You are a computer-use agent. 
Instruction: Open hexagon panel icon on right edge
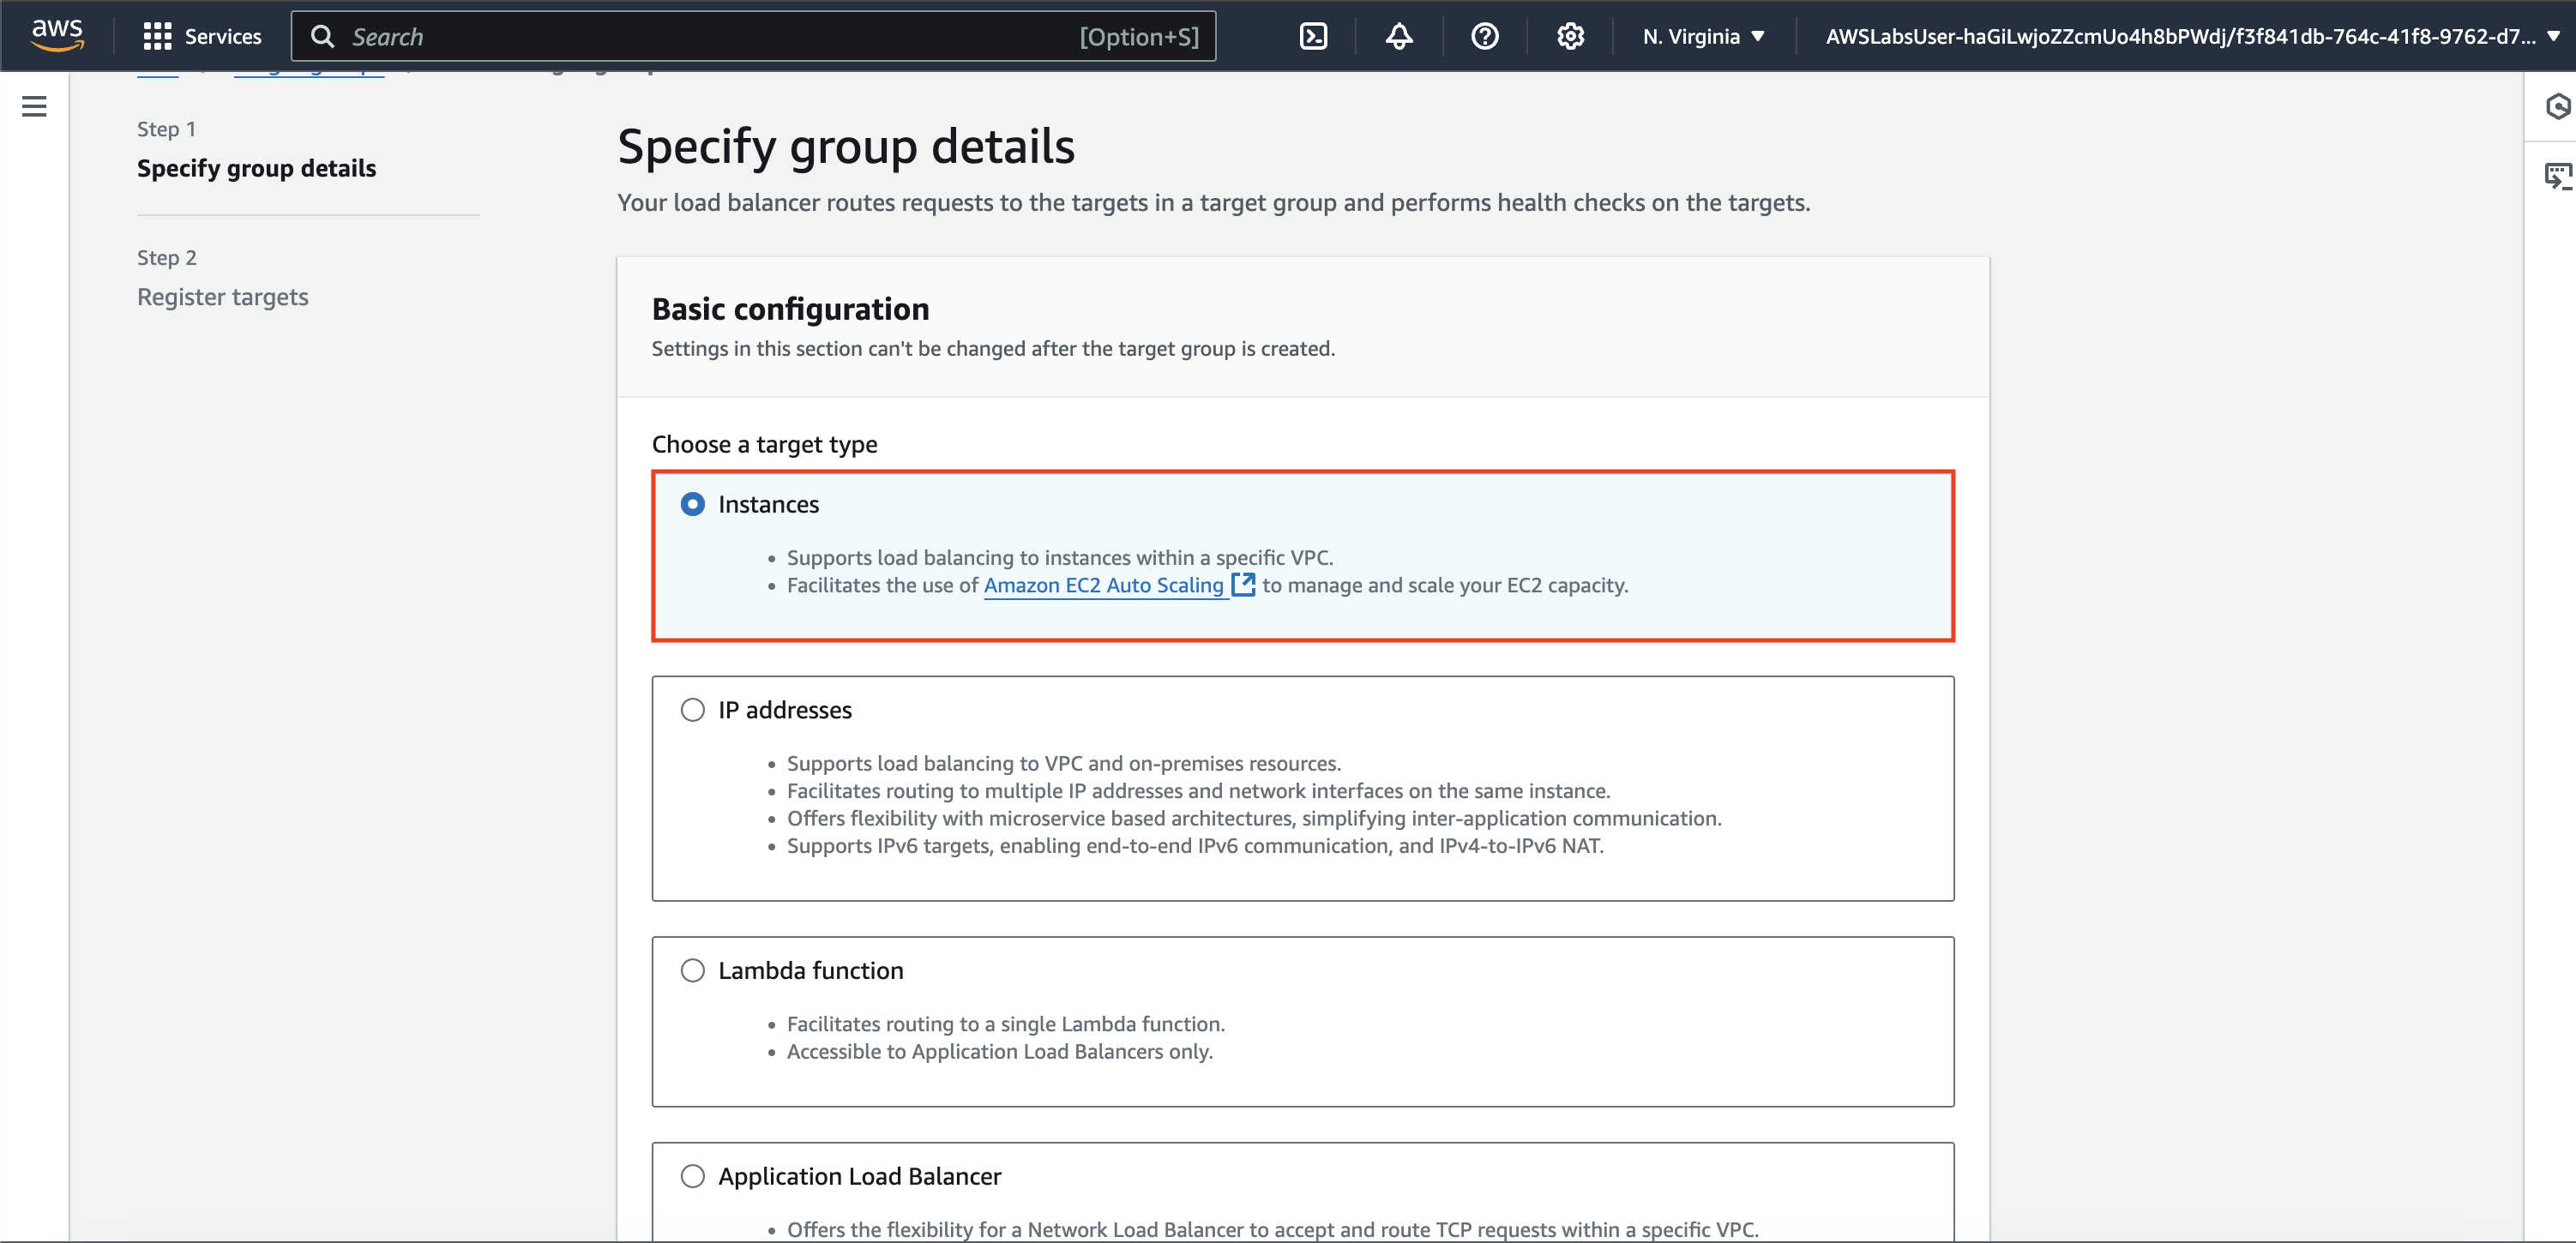point(2557,106)
